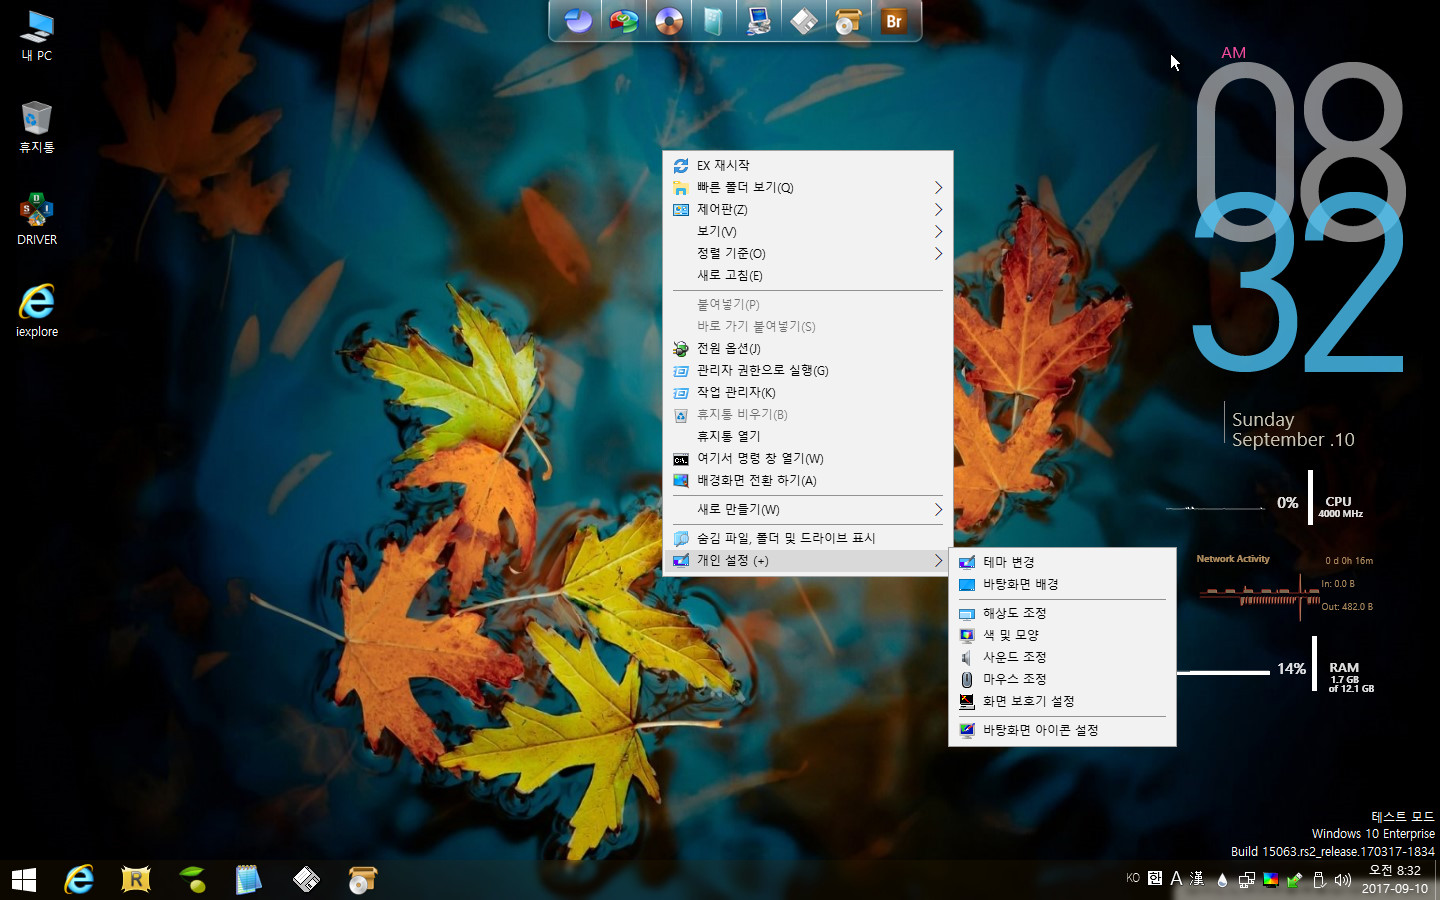
Task: Click the floppy disk taskbar icon
Action: 306,880
